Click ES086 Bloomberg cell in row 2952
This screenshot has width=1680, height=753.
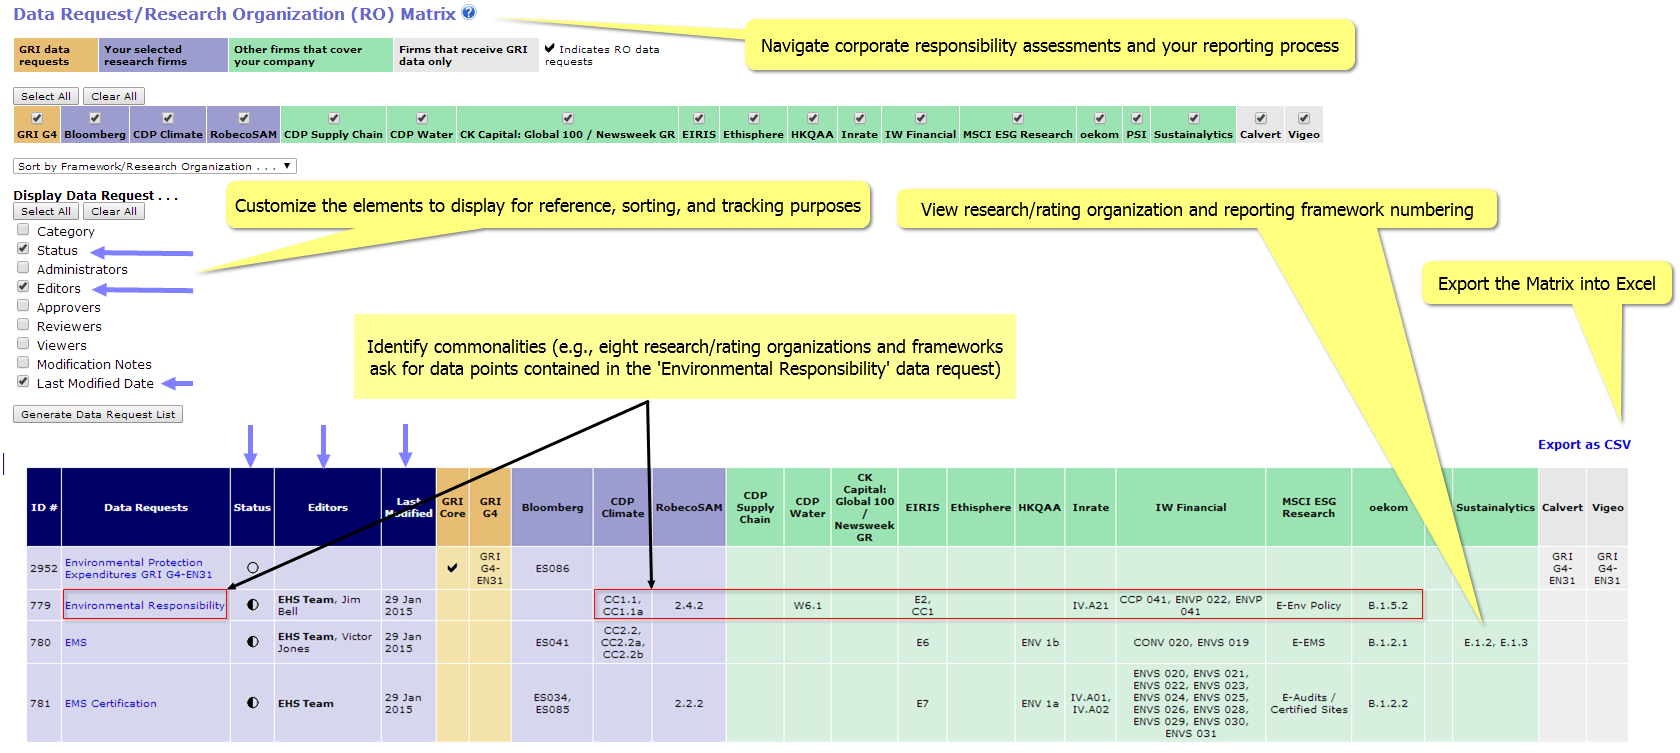(x=552, y=569)
